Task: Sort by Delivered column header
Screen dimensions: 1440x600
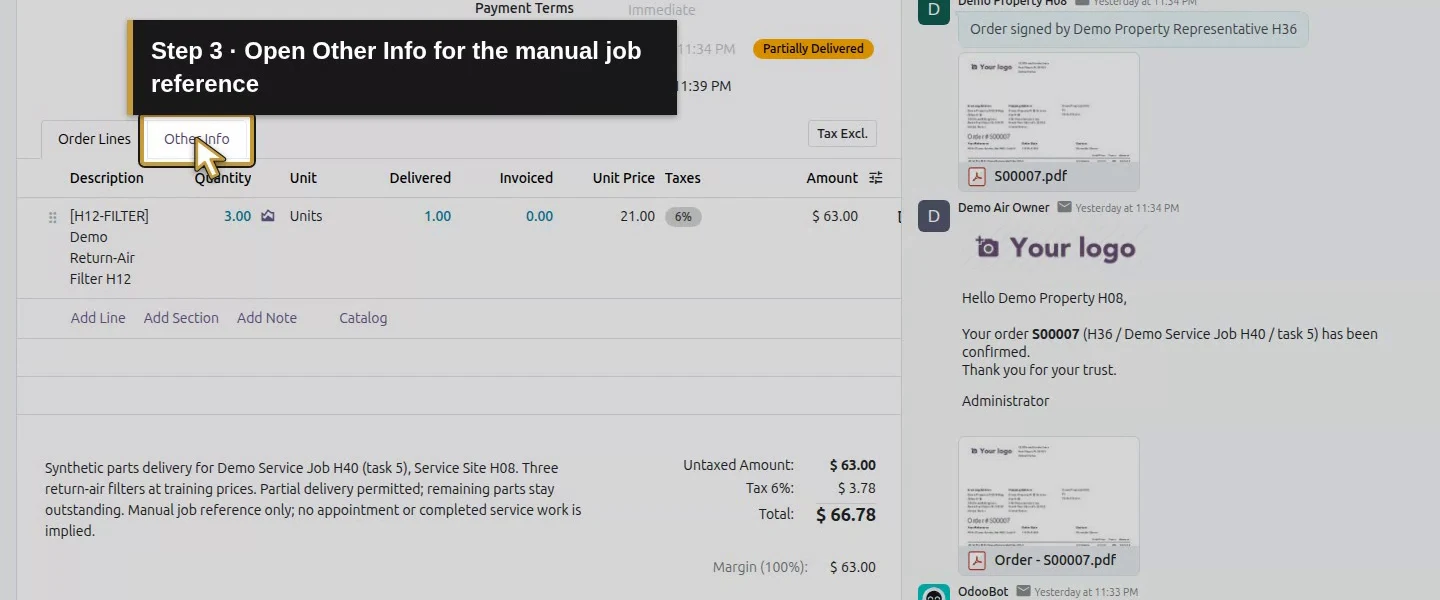Action: 420,178
